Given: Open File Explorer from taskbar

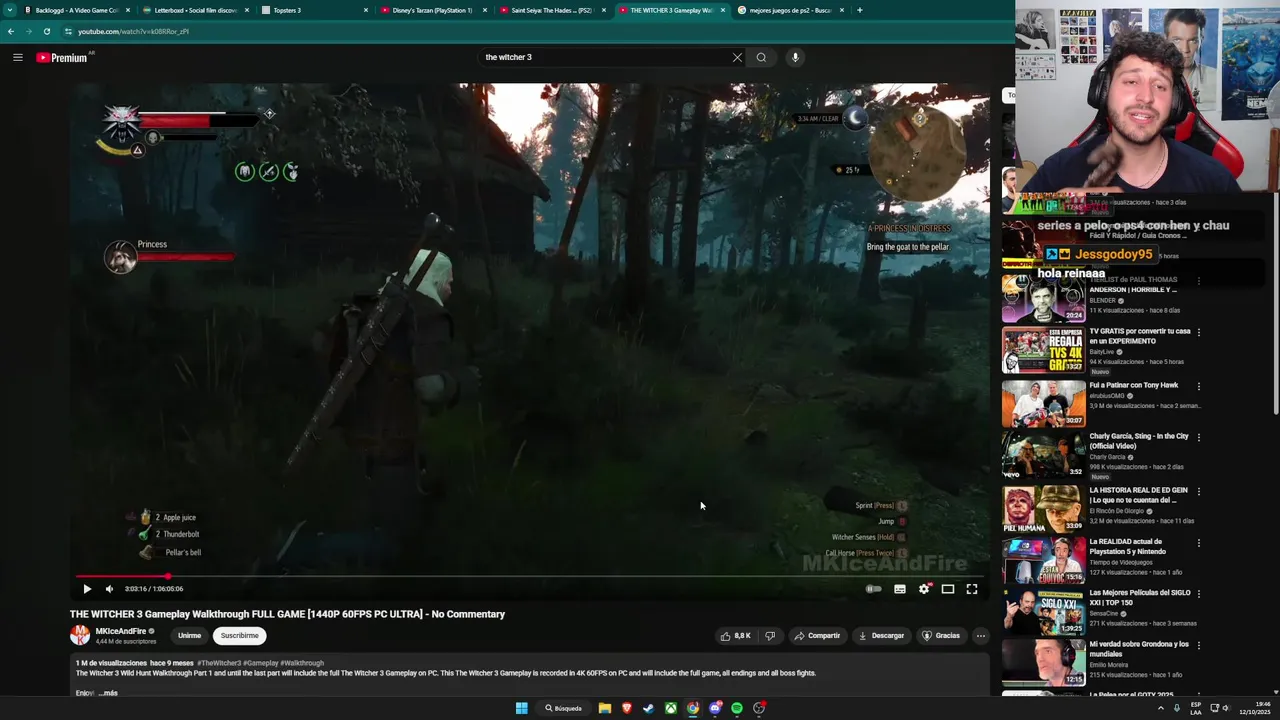Looking at the screenshot, I should tap(605, 708).
